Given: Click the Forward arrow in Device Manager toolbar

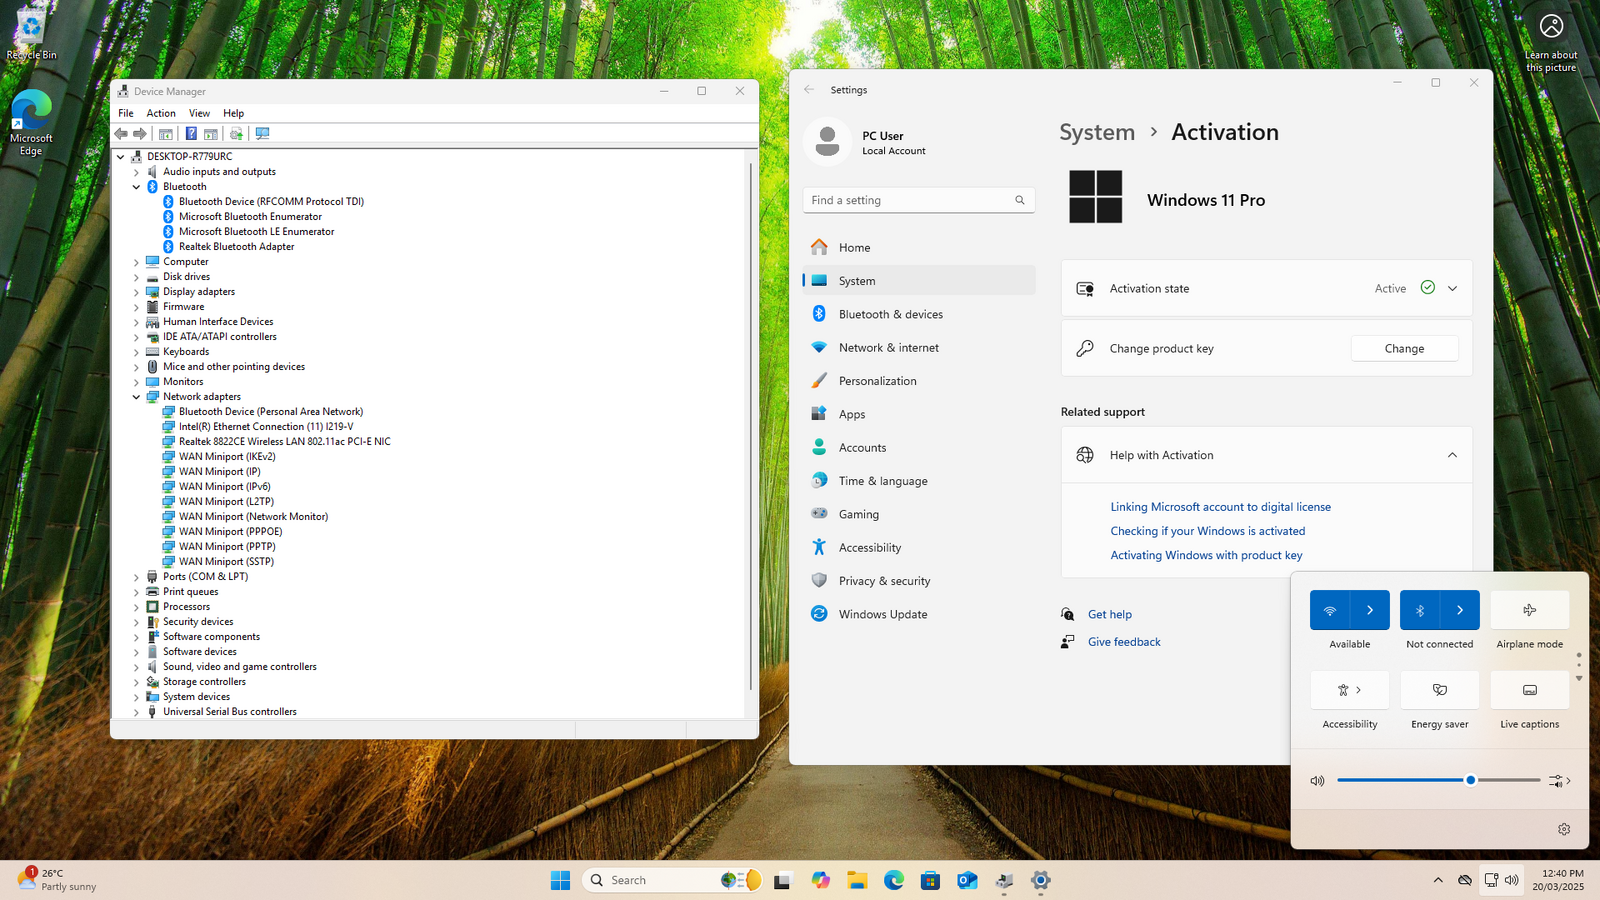Looking at the screenshot, I should click(140, 134).
